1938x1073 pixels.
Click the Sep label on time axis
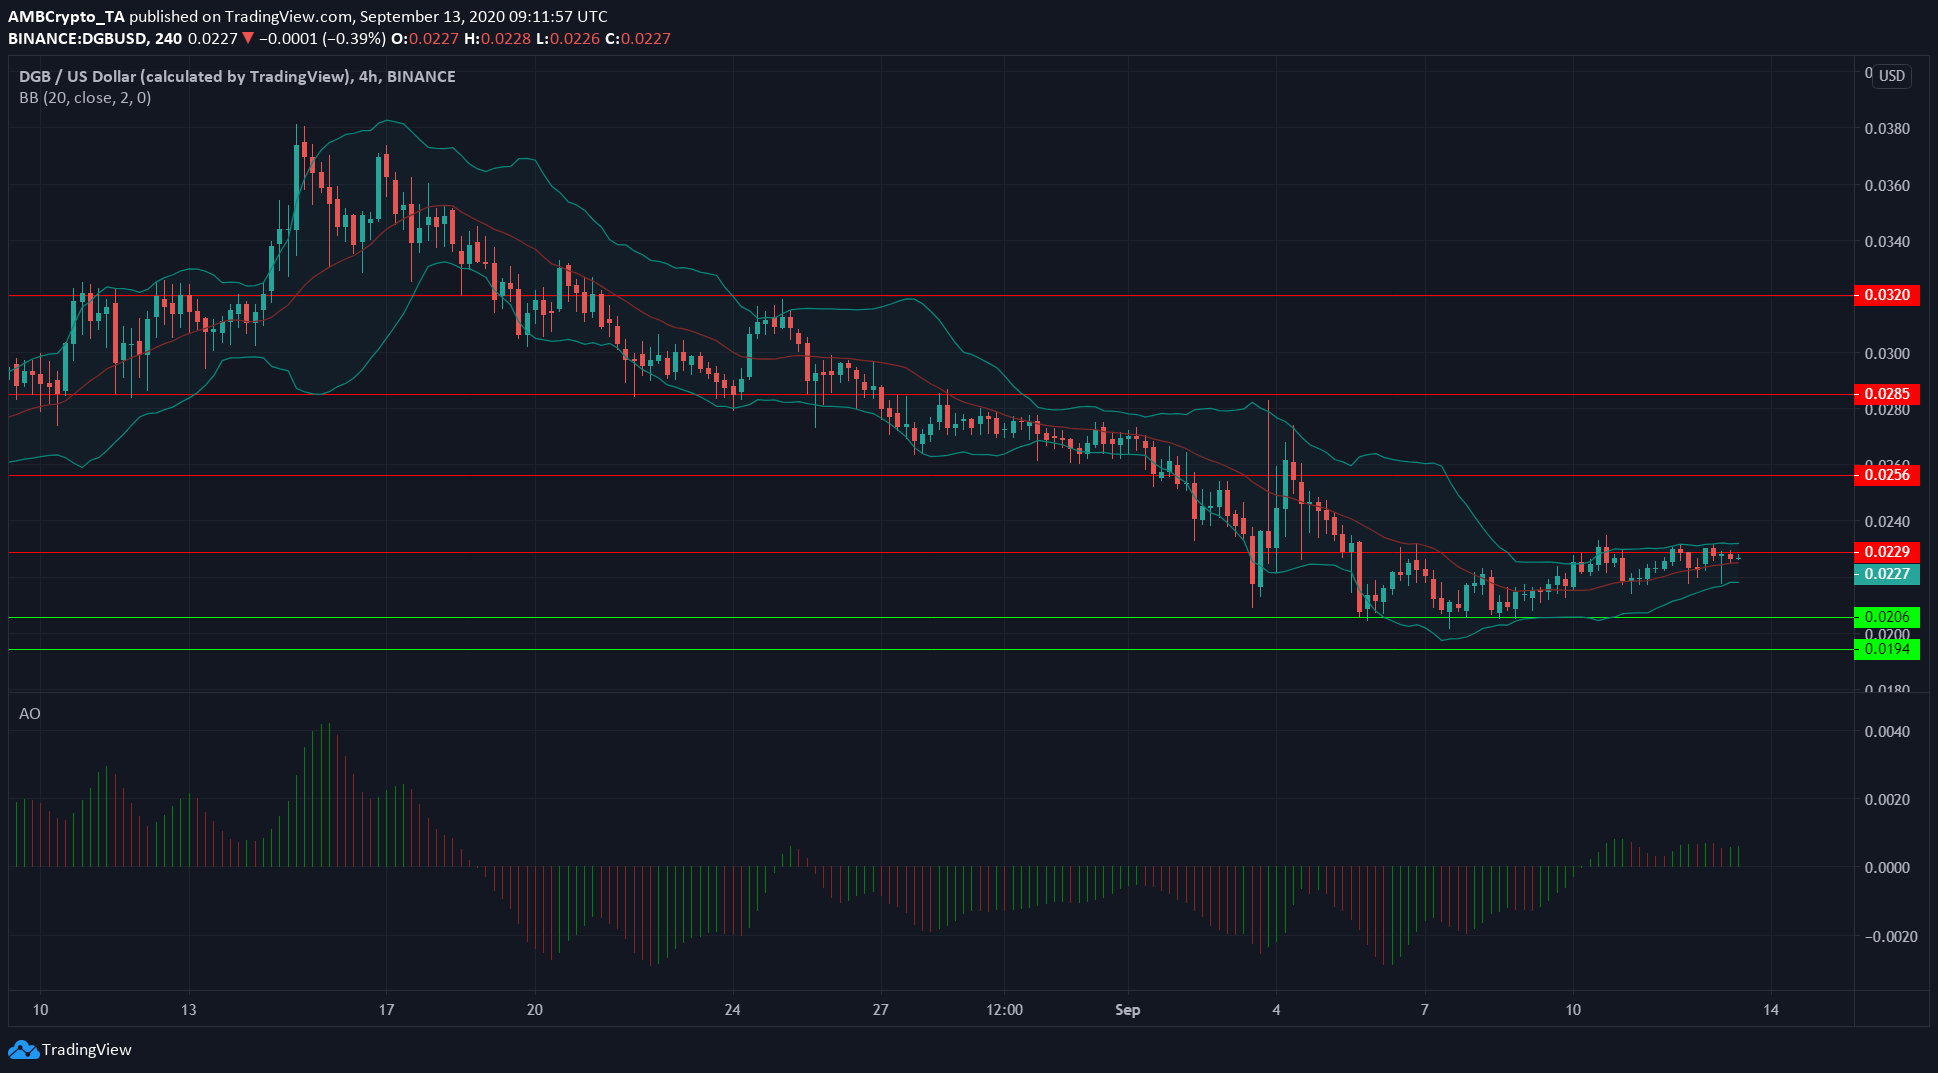pyautogui.click(x=1127, y=1010)
